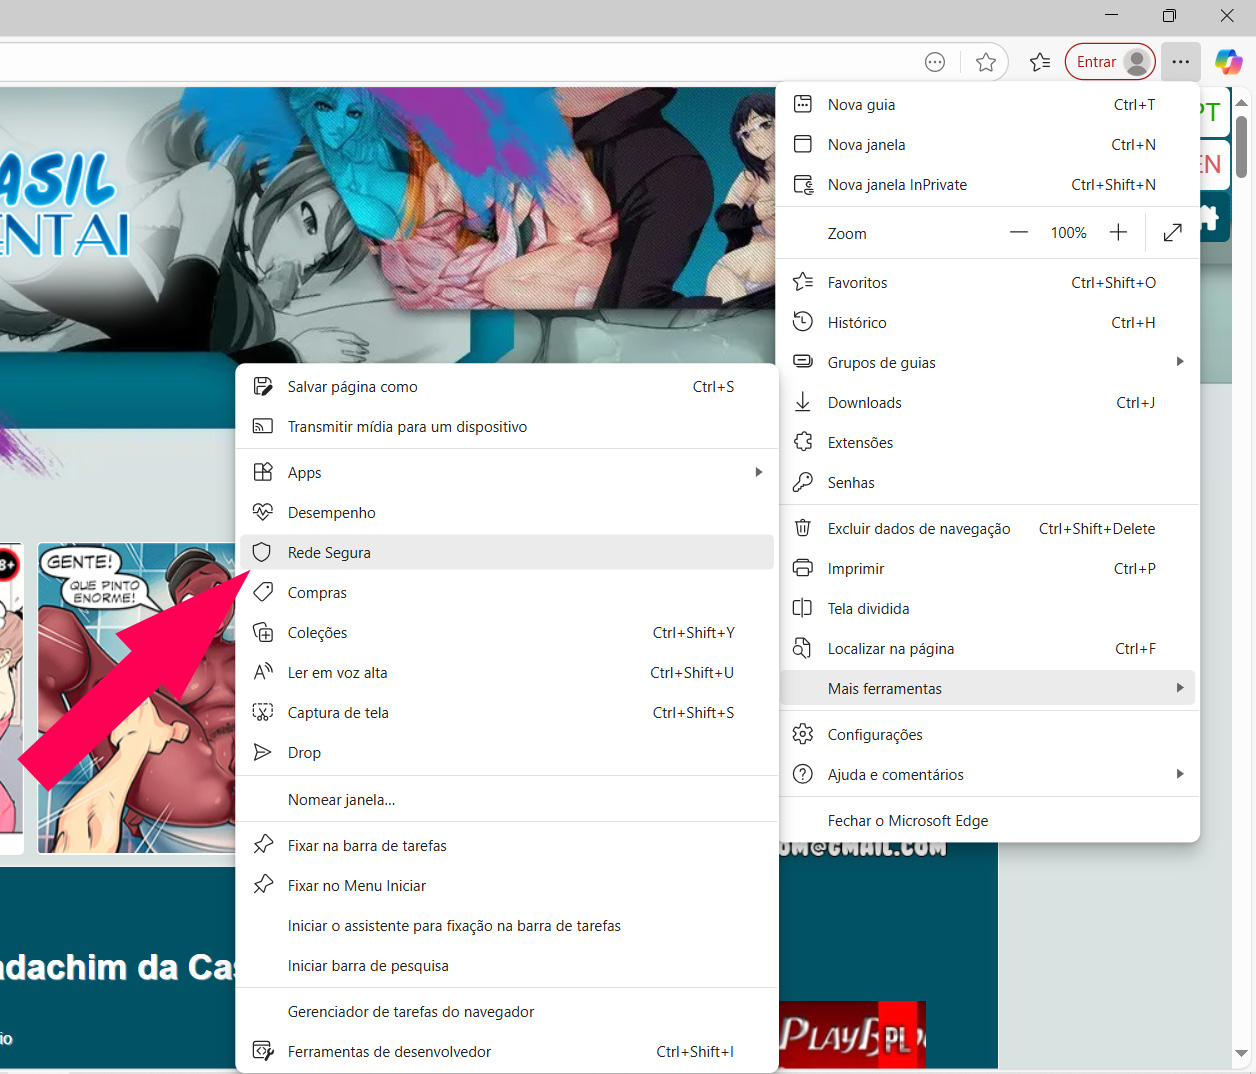Expand Mais ferramentas submenu
The image size is (1256, 1074).
[988, 689]
